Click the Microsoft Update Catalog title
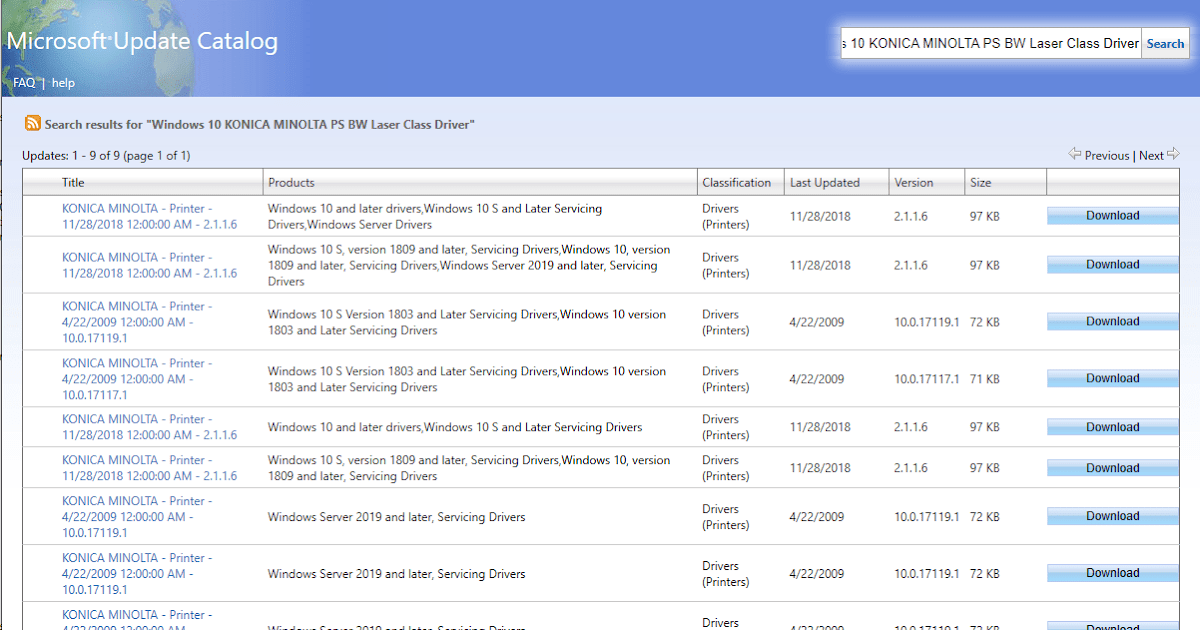 coord(142,42)
